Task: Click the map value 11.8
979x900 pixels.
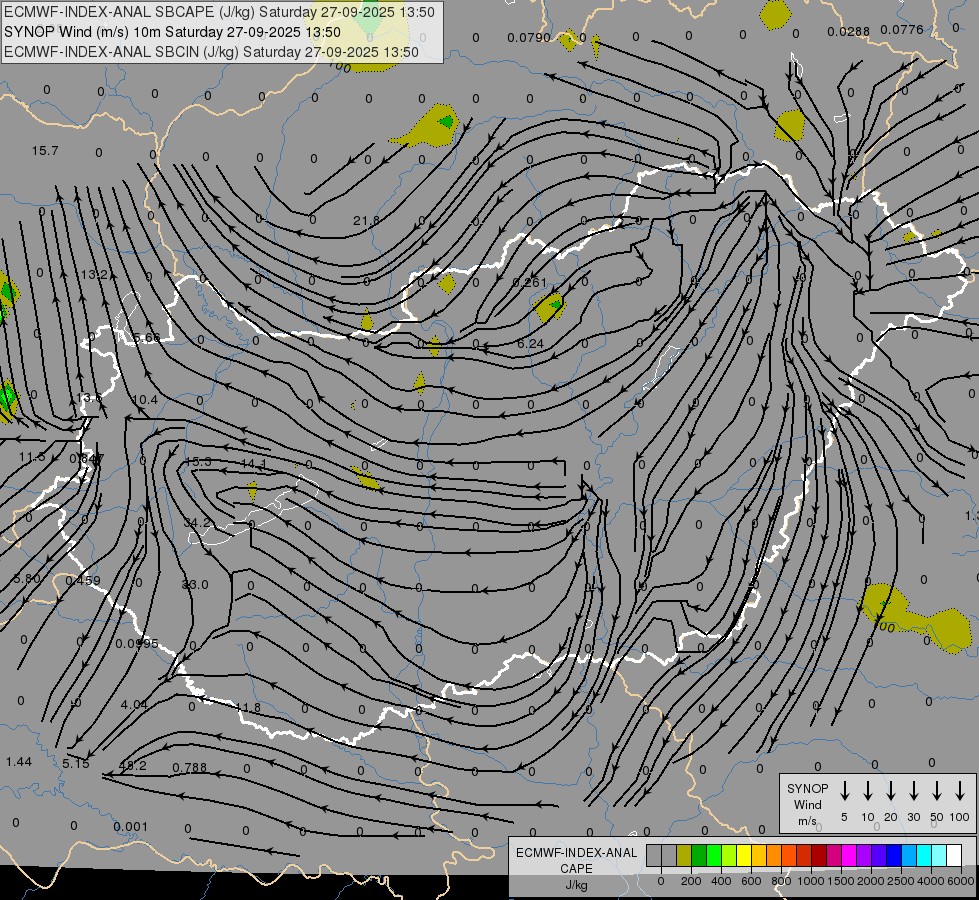Action: coord(248,707)
